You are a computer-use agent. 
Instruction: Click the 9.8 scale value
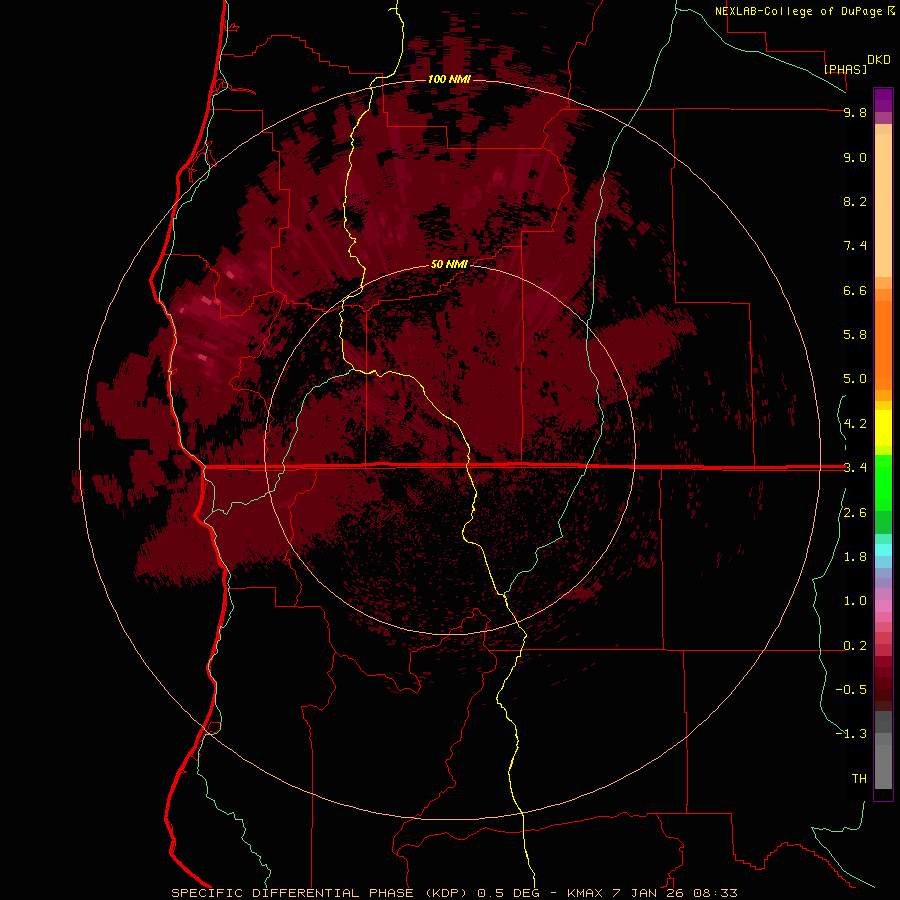(855, 112)
